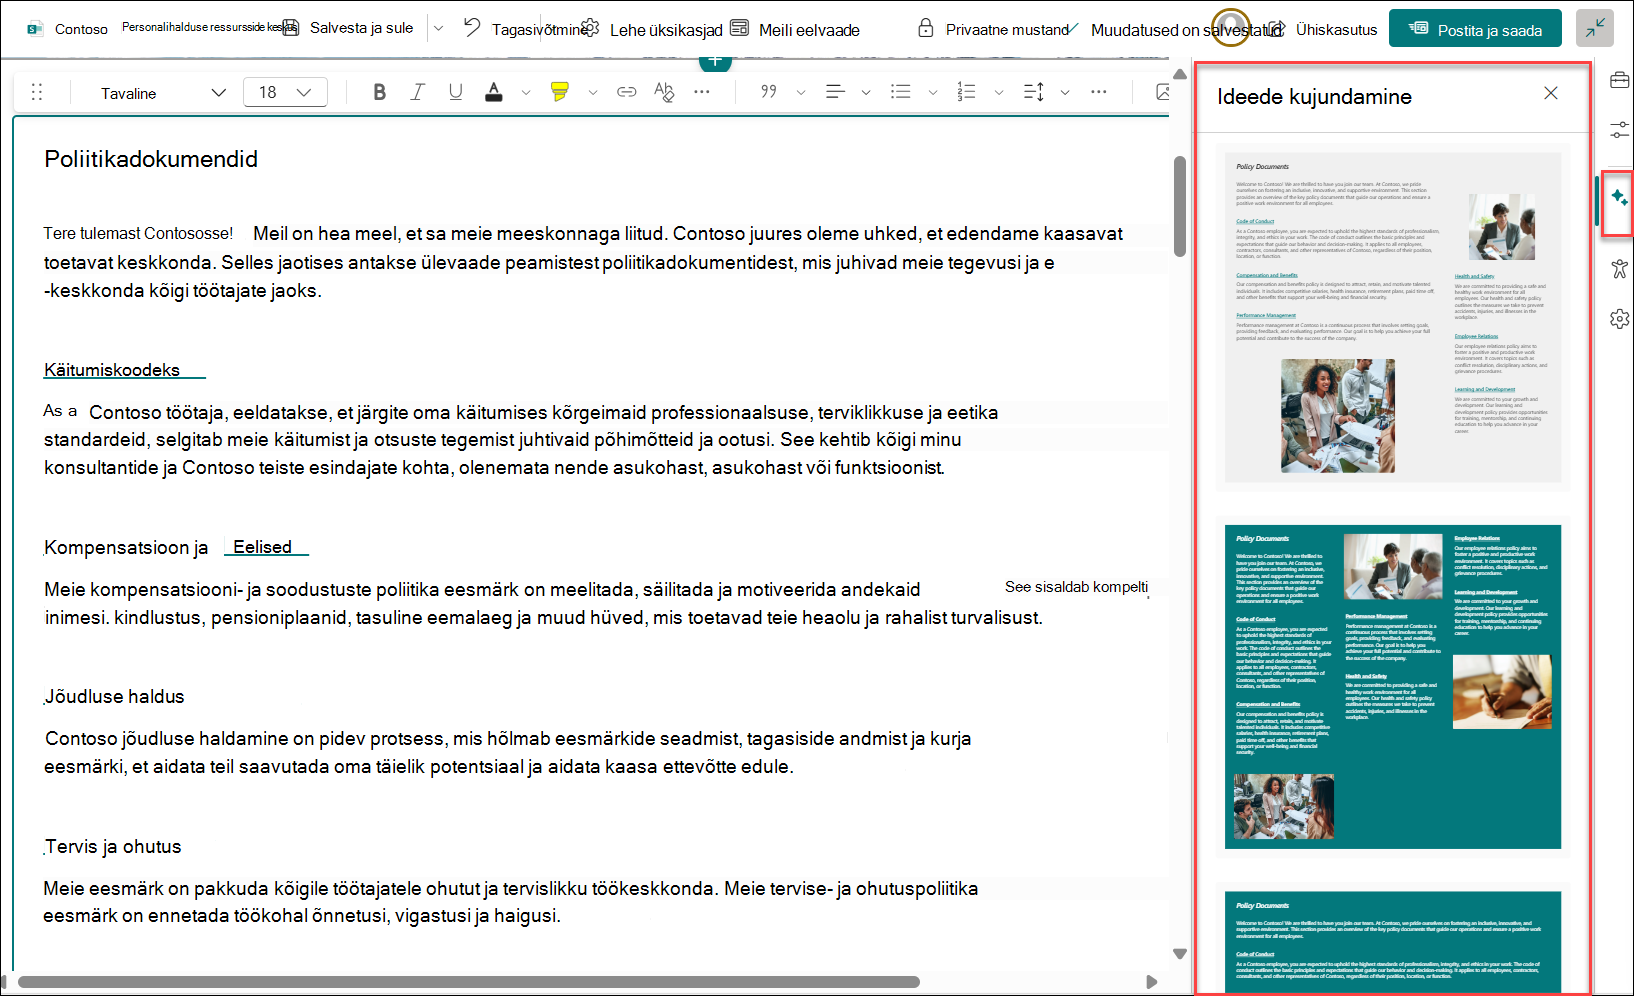Open the toolbox icon in right rail
This screenshot has width=1634, height=996.
tap(1619, 80)
